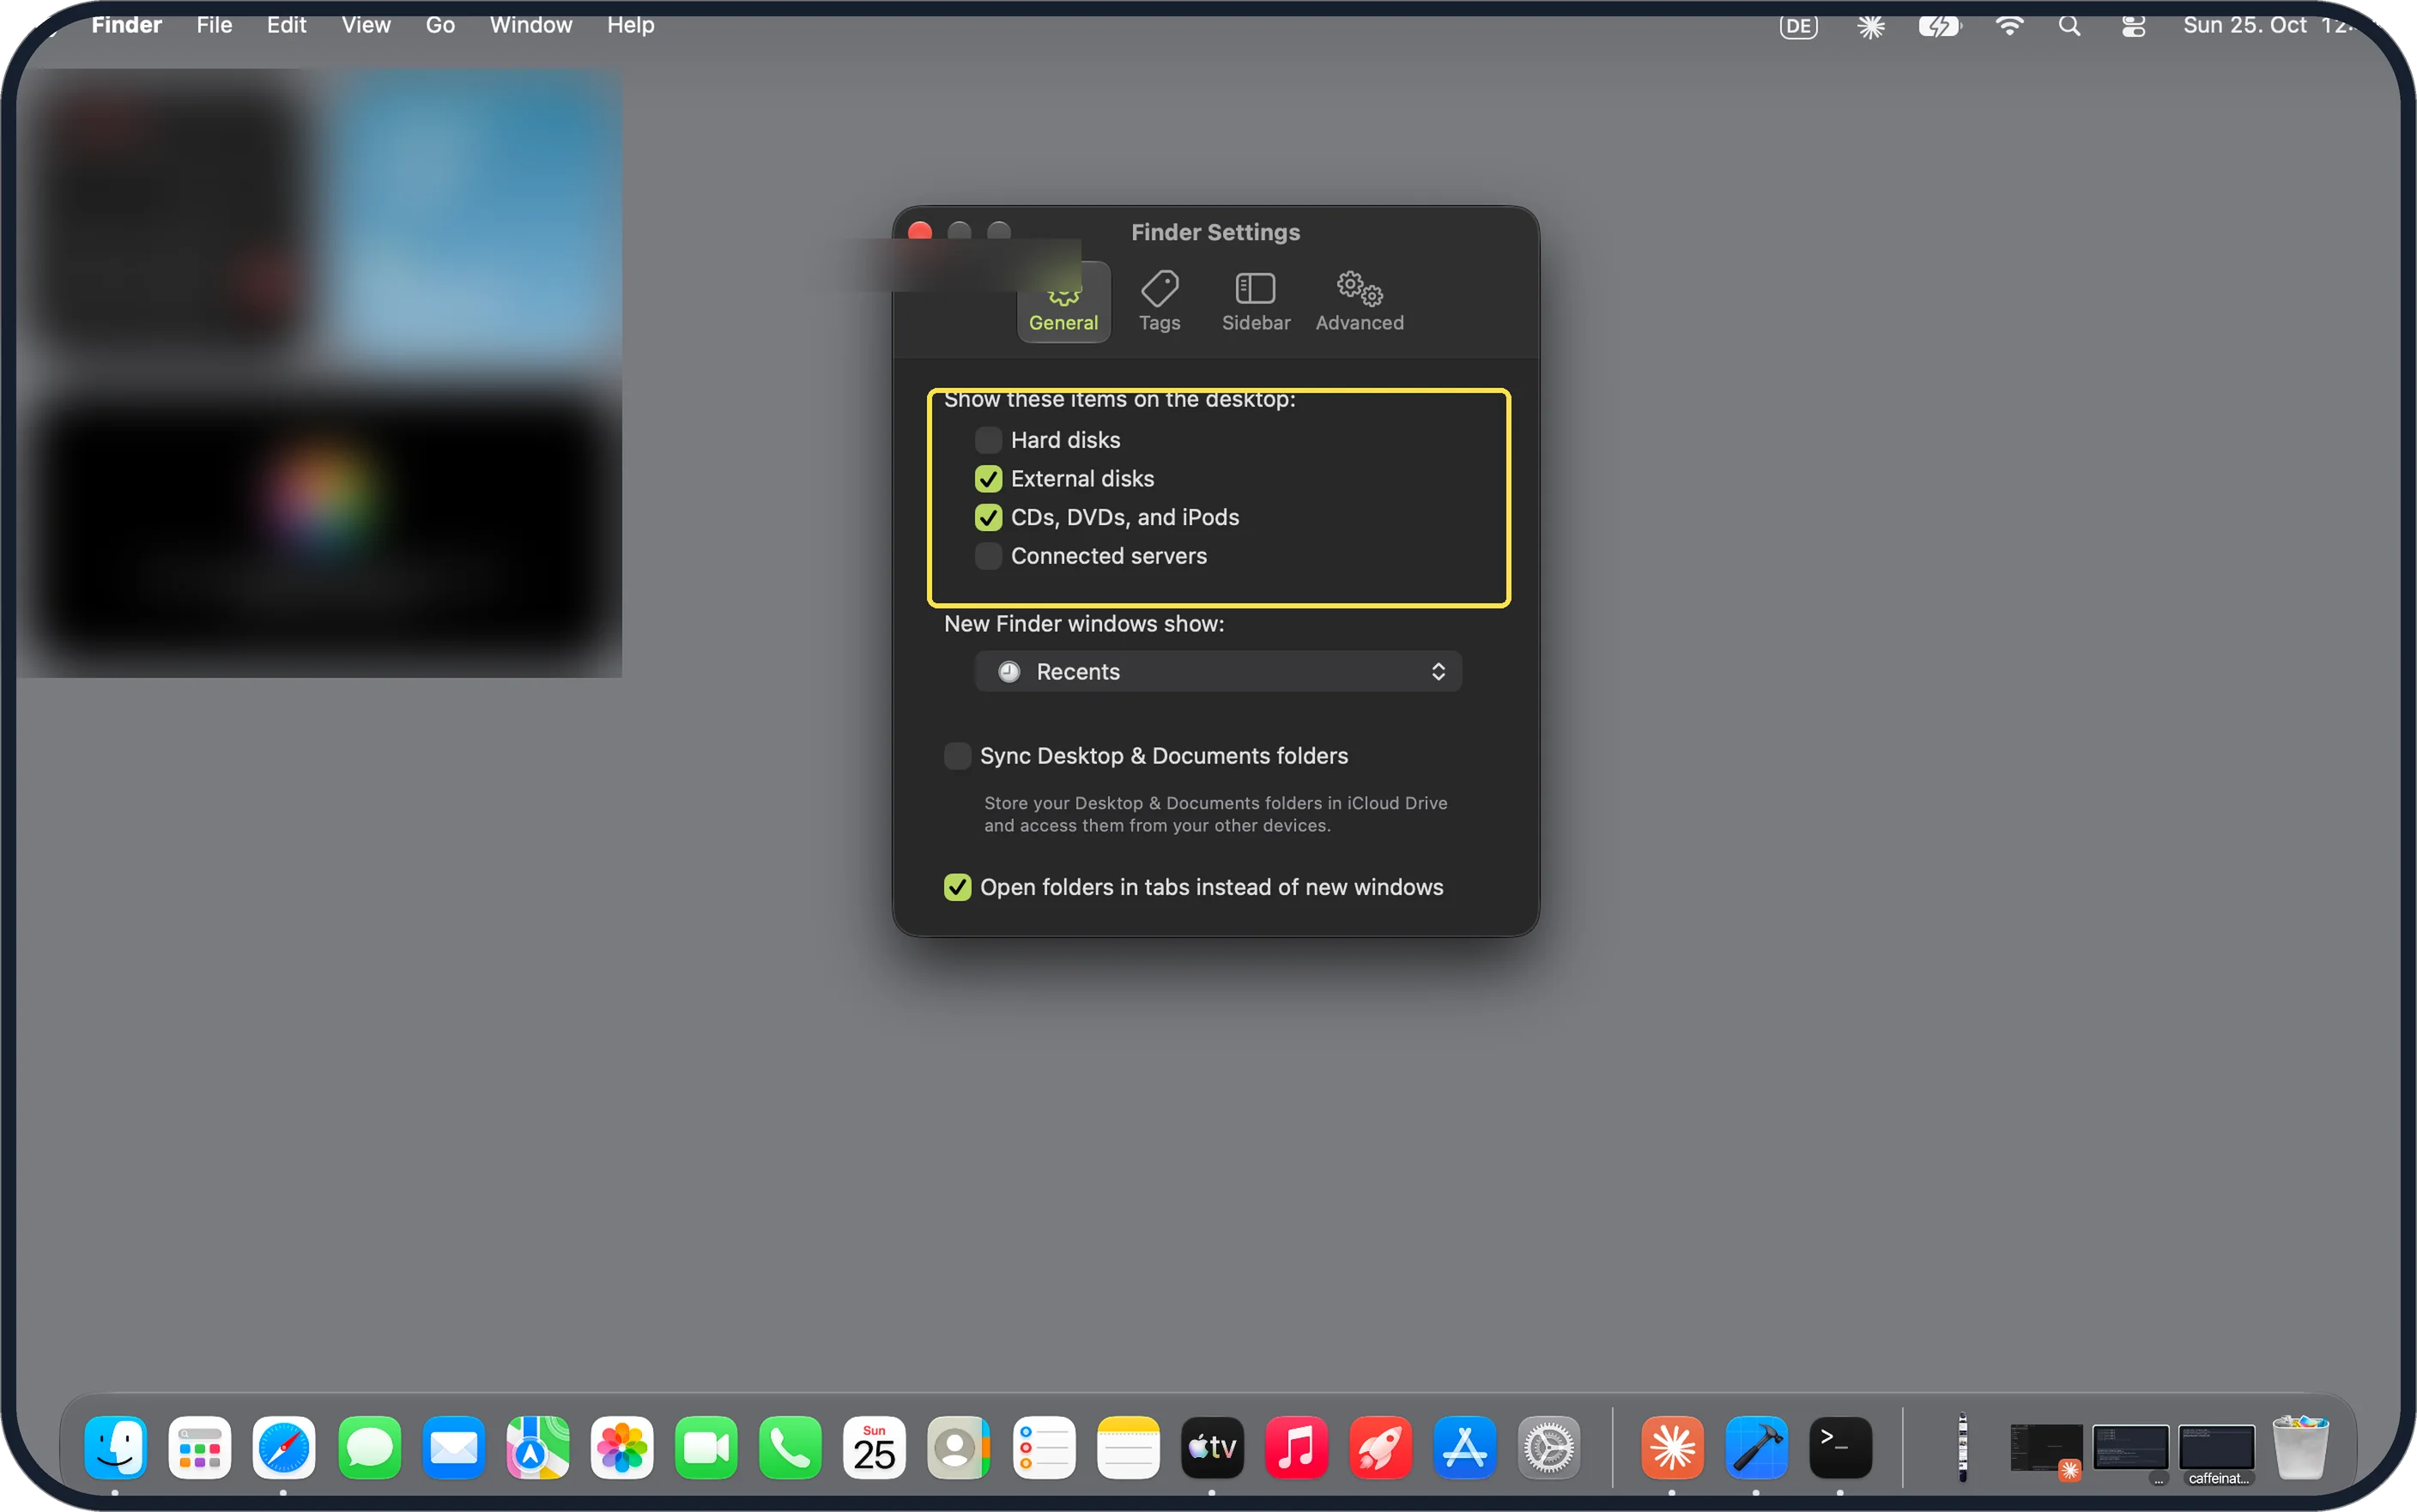
Task: Open Launchpad from the Dock
Action: [x=199, y=1447]
